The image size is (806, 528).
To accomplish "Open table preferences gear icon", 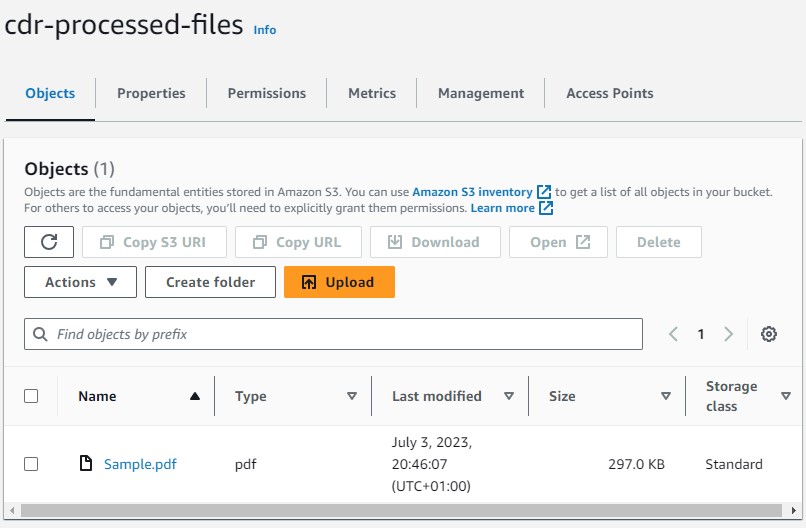I will pyautogui.click(x=768, y=334).
